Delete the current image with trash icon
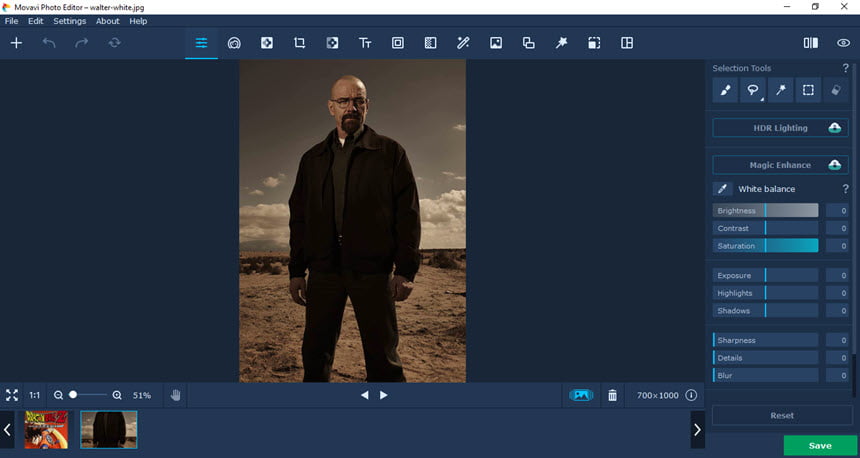Image resolution: width=860 pixels, height=458 pixels. [613, 395]
